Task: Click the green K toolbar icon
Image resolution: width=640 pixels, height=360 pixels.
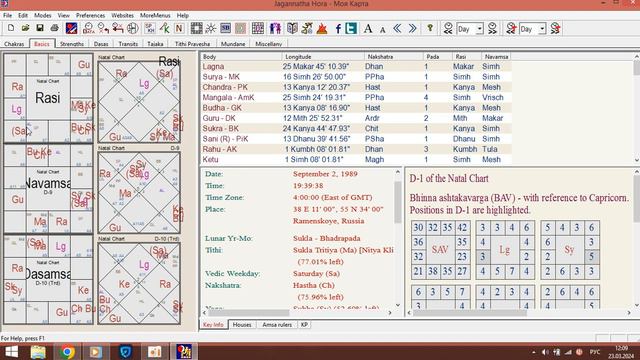Action: [x=164, y=28]
